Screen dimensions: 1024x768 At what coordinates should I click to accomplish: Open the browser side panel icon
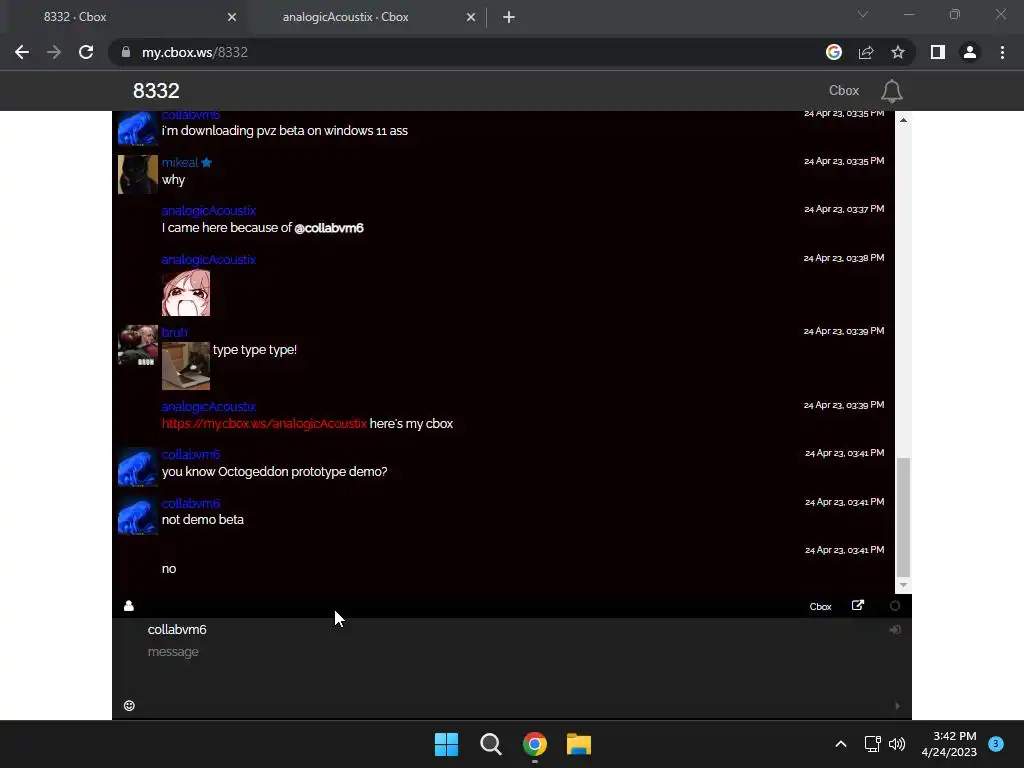(938, 52)
